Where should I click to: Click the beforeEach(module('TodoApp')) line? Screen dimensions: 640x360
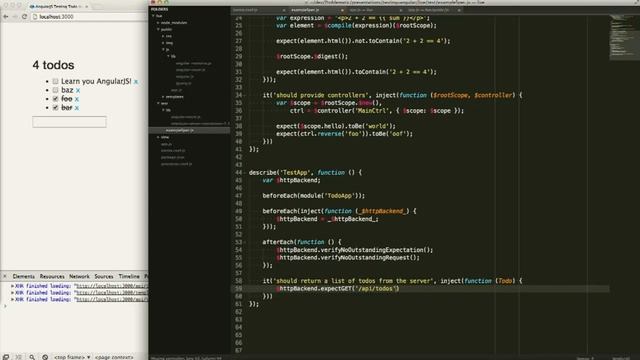pos(313,196)
